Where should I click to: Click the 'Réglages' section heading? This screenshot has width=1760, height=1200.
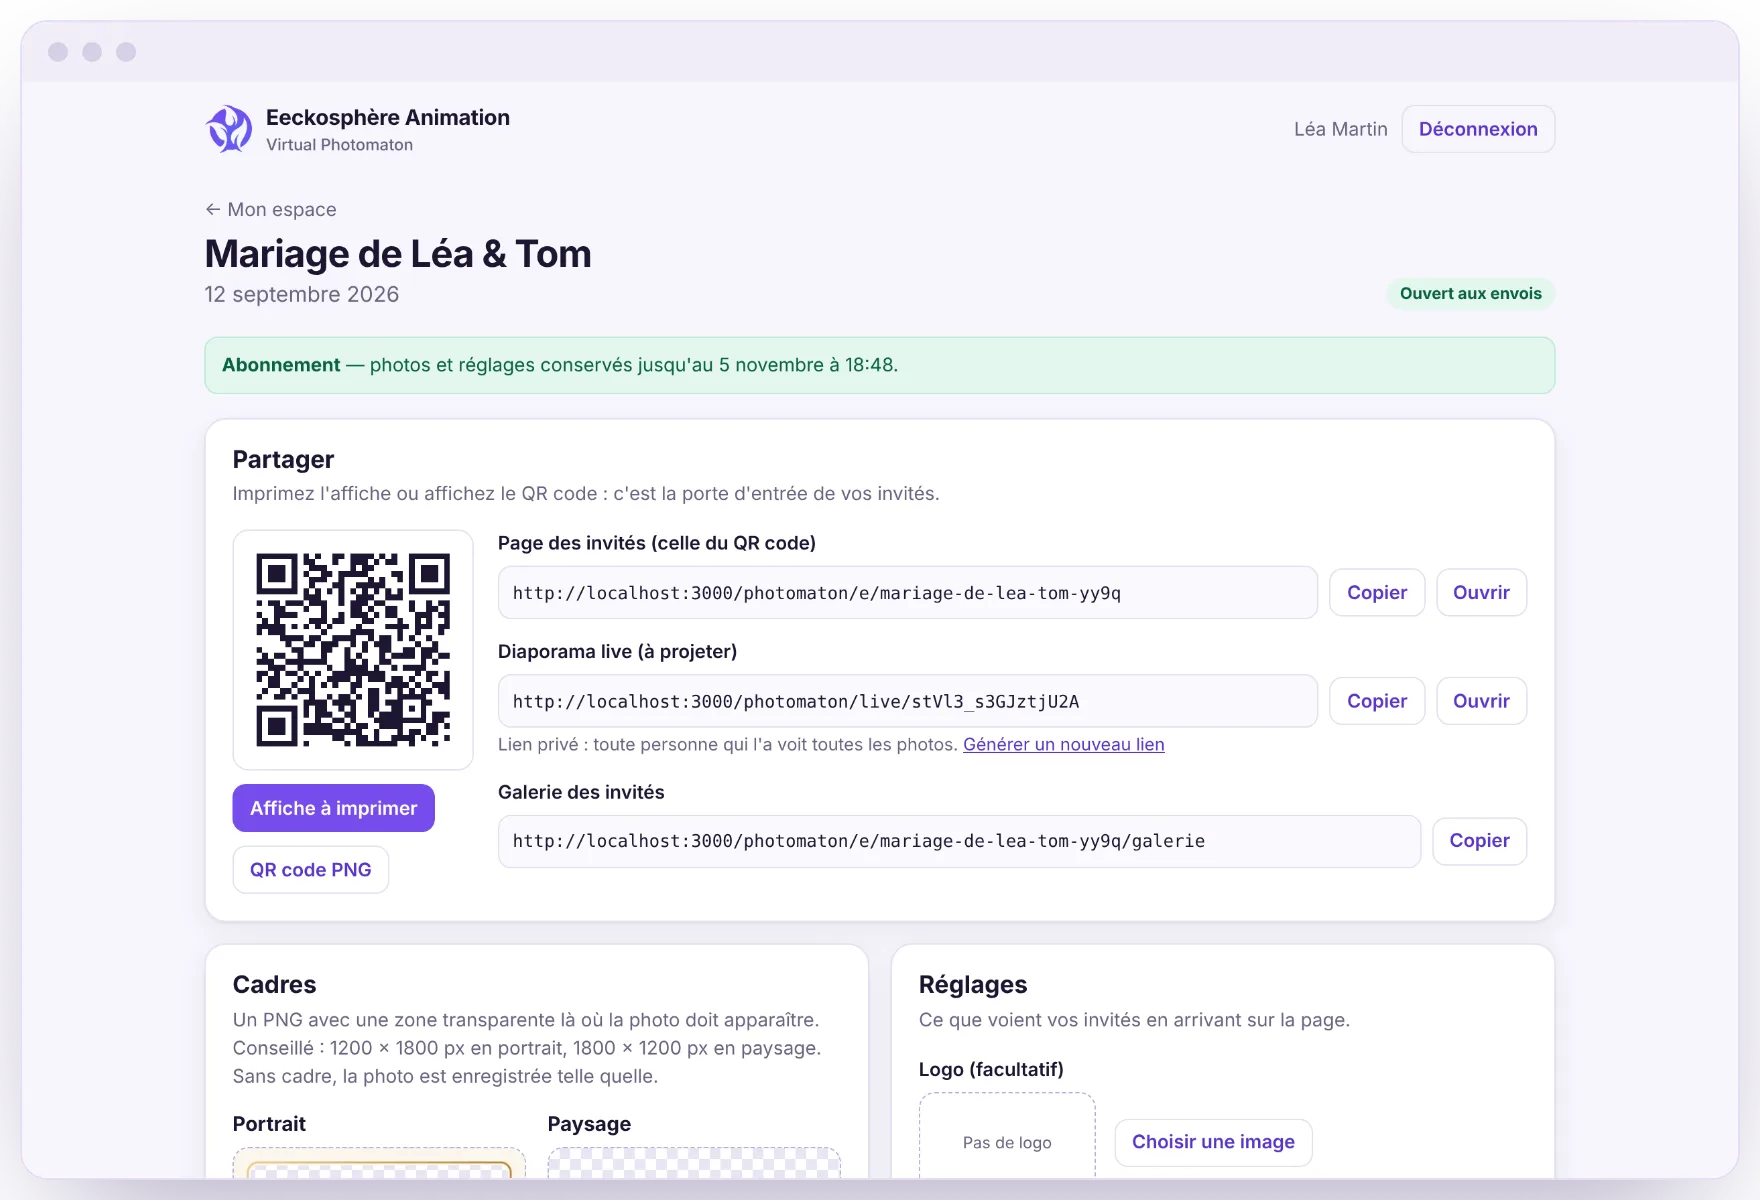pos(972,985)
